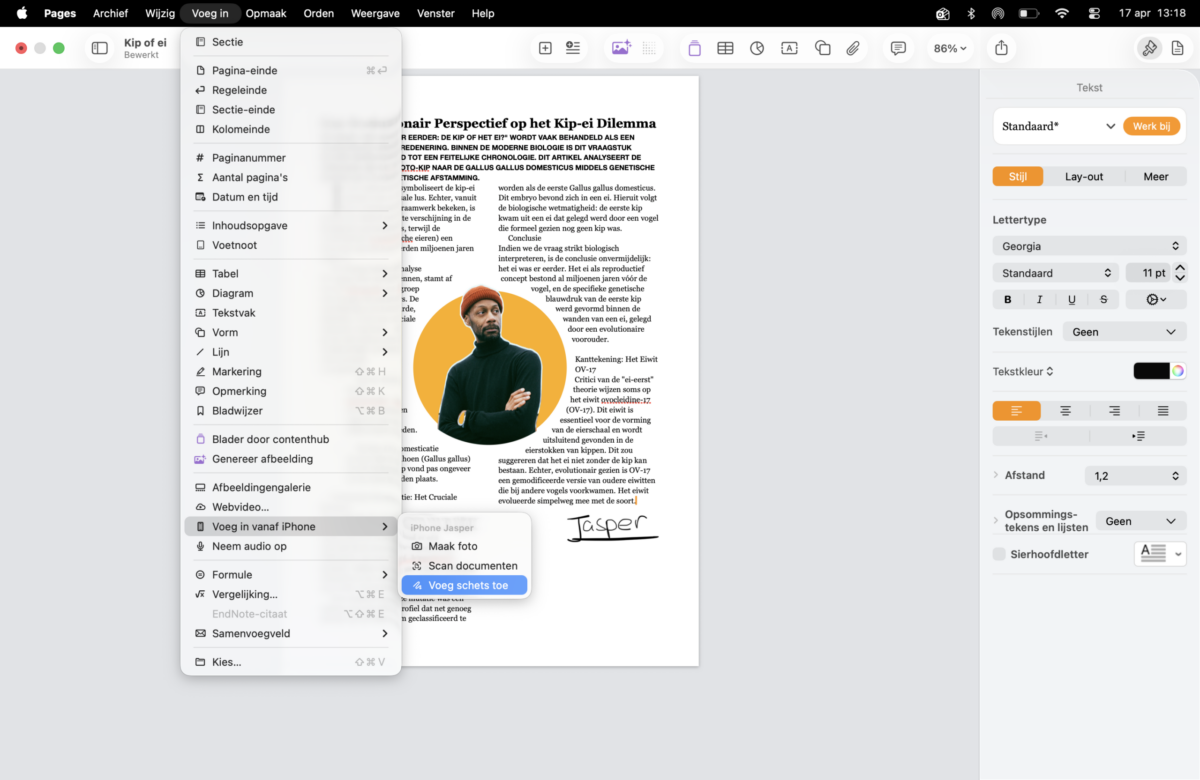Click the table icon in the toolbar
The height and width of the screenshot is (780, 1200).
click(725, 48)
